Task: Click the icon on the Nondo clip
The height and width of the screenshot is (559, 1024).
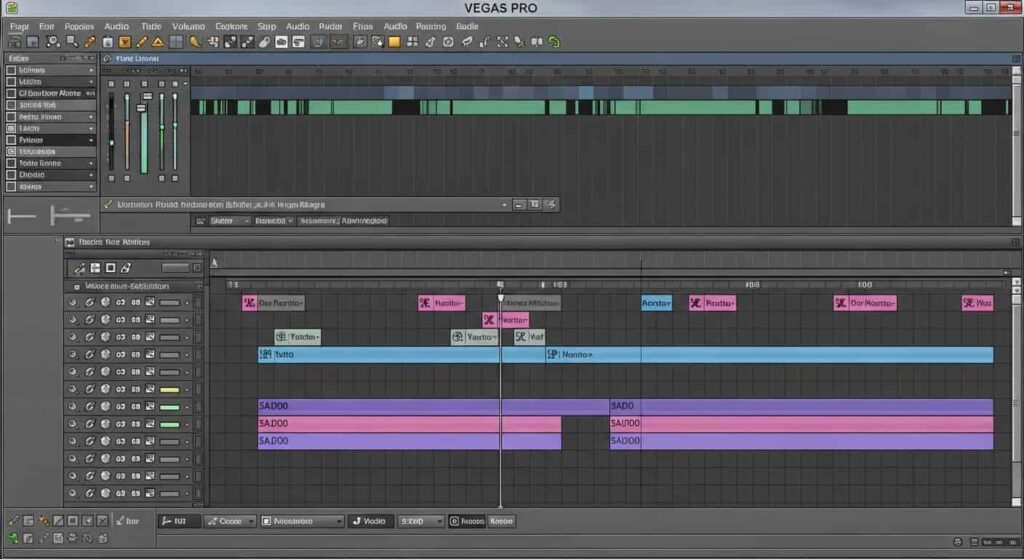Action: [x=552, y=354]
